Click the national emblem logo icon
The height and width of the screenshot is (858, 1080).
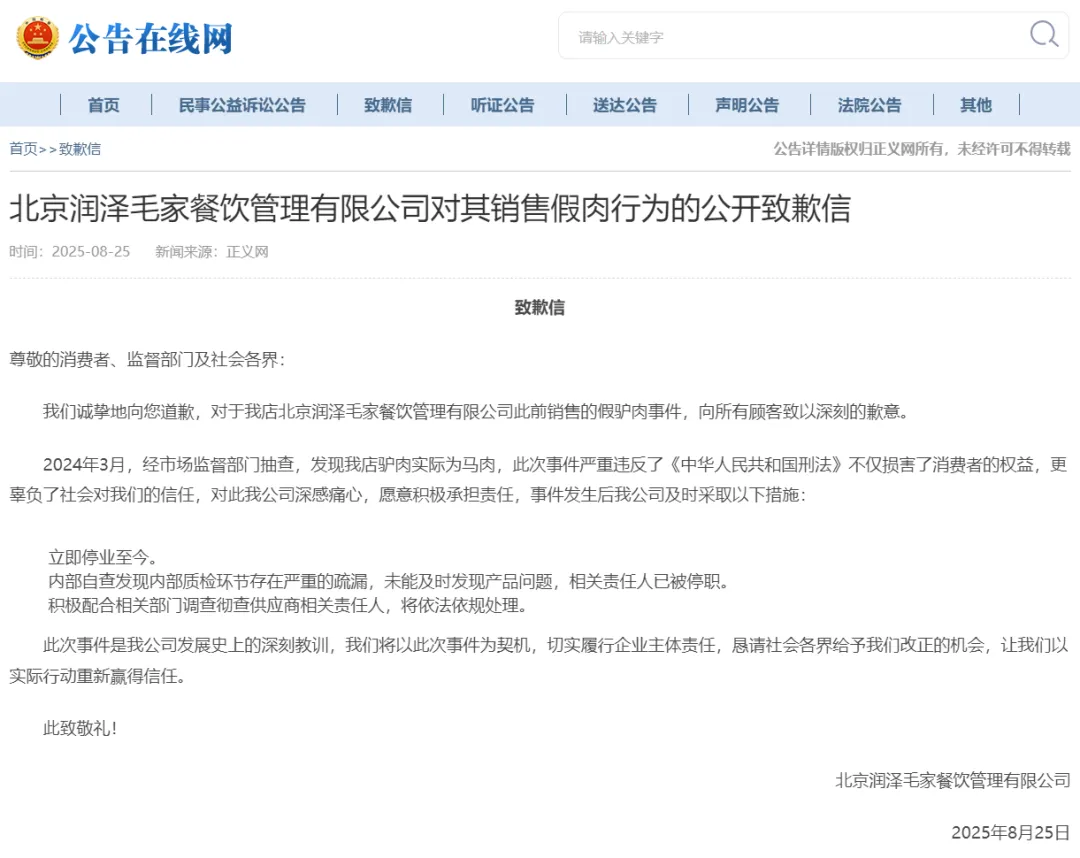point(37,38)
